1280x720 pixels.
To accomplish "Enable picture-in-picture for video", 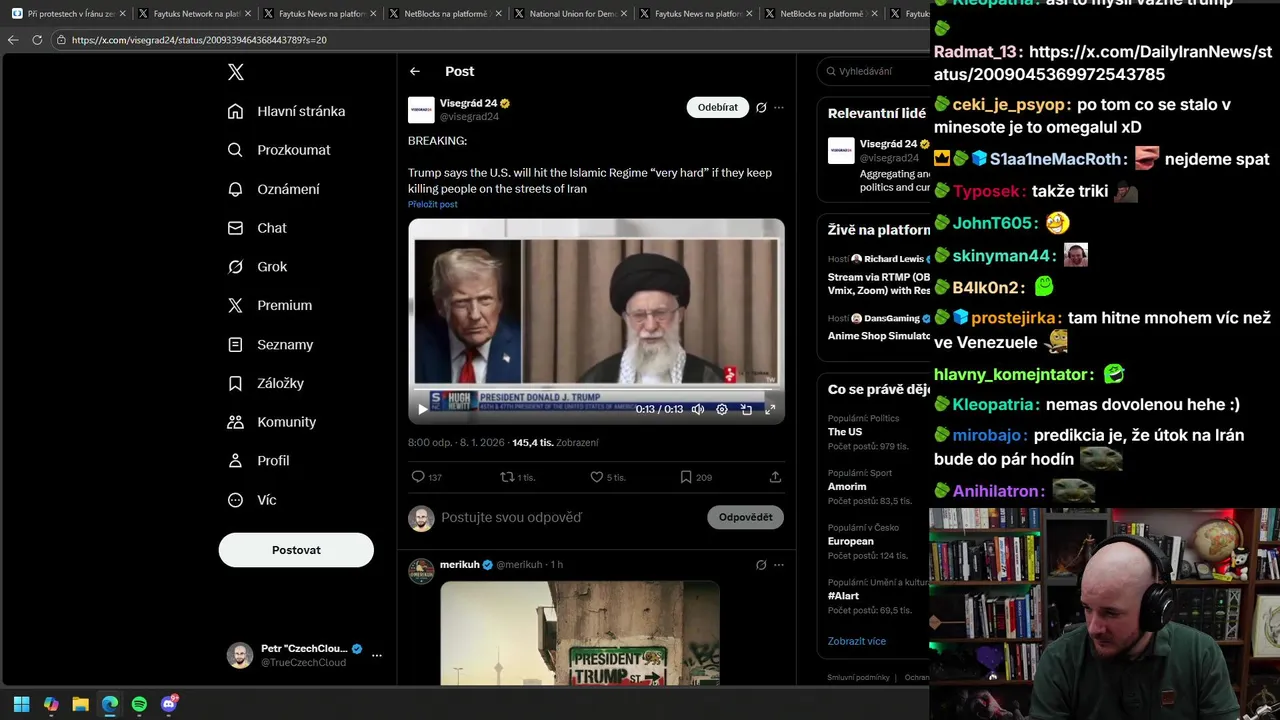I will point(746,409).
